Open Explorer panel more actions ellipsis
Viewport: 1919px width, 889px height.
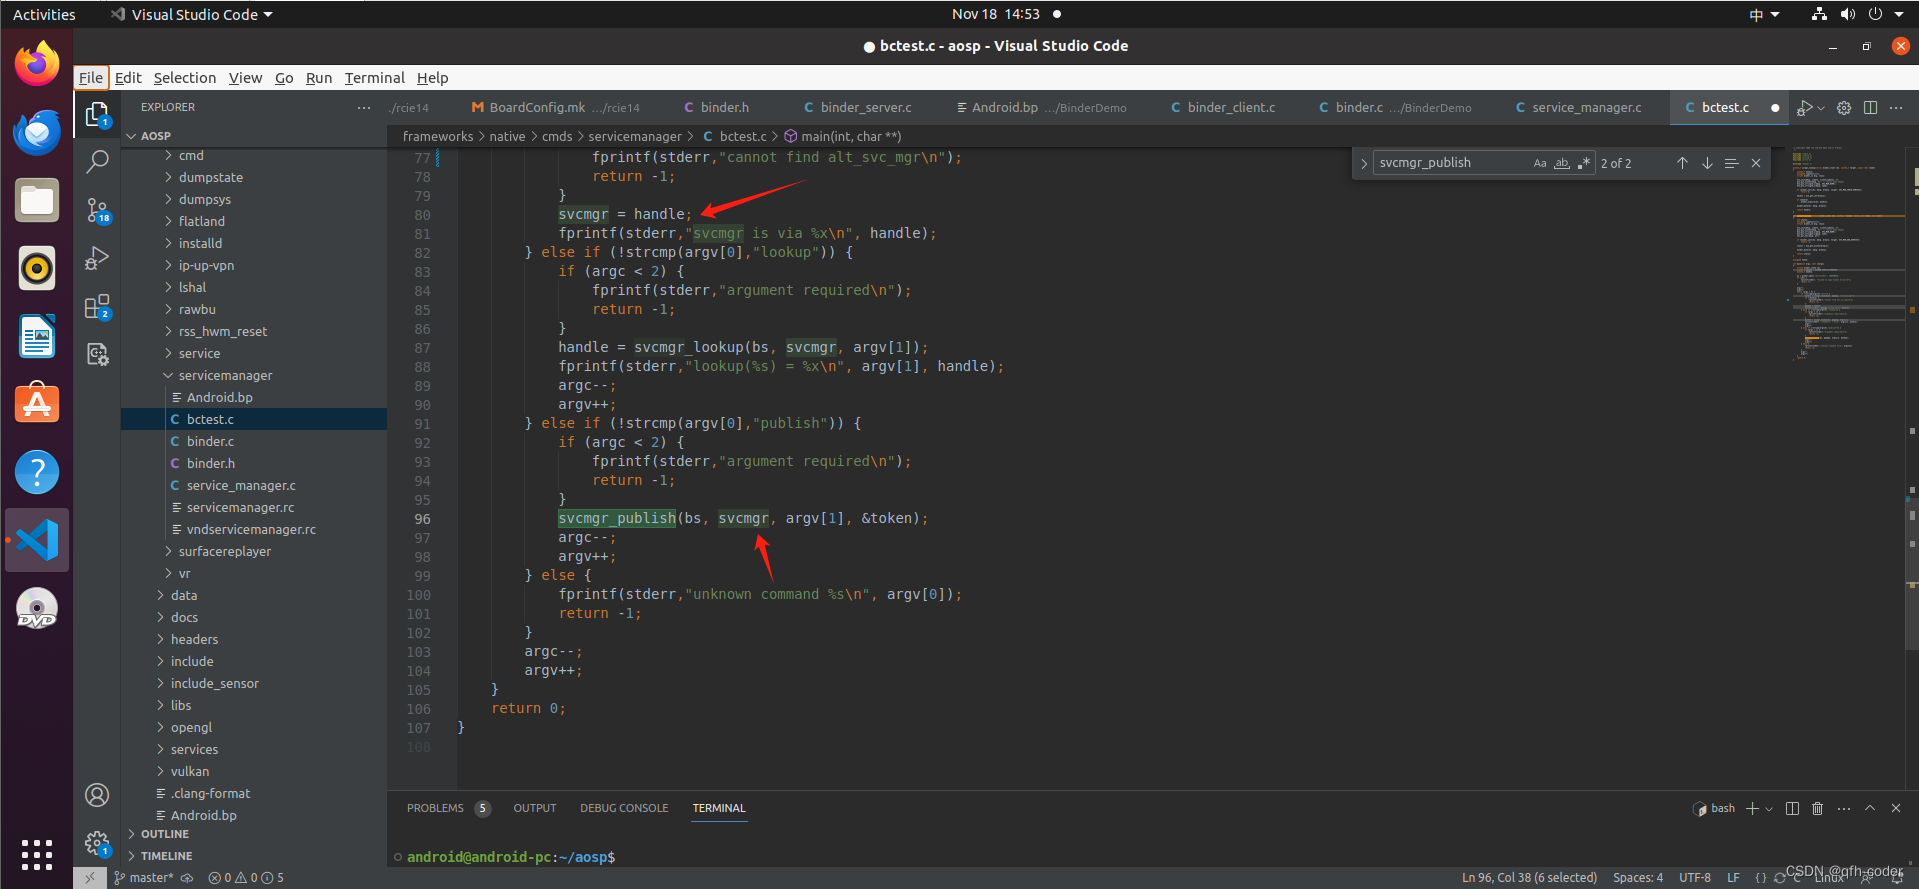tap(364, 108)
